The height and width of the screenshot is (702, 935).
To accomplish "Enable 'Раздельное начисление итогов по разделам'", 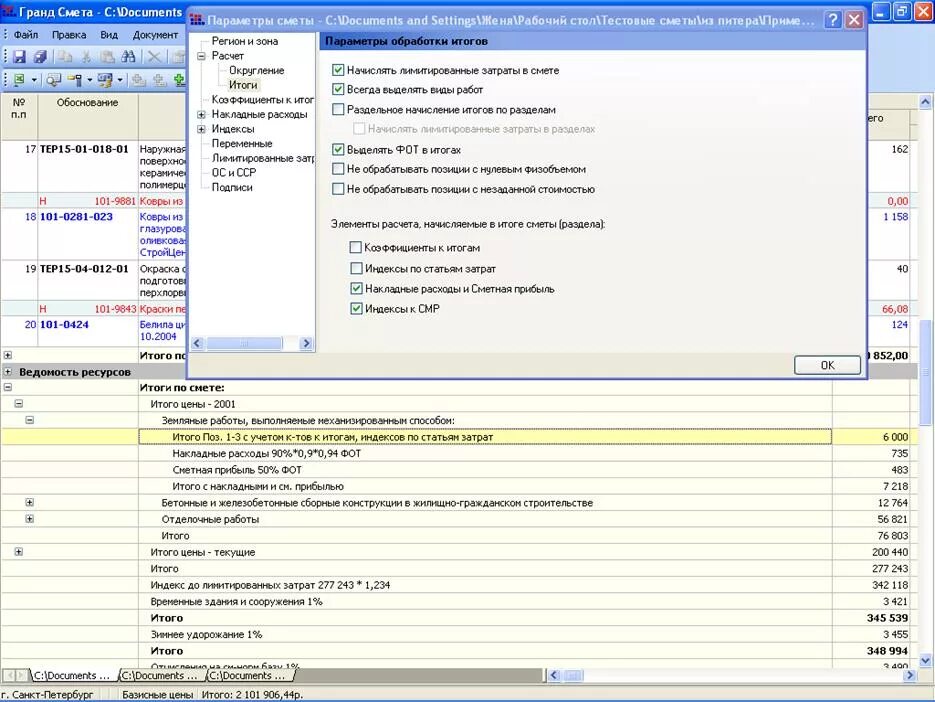I will click(x=338, y=109).
